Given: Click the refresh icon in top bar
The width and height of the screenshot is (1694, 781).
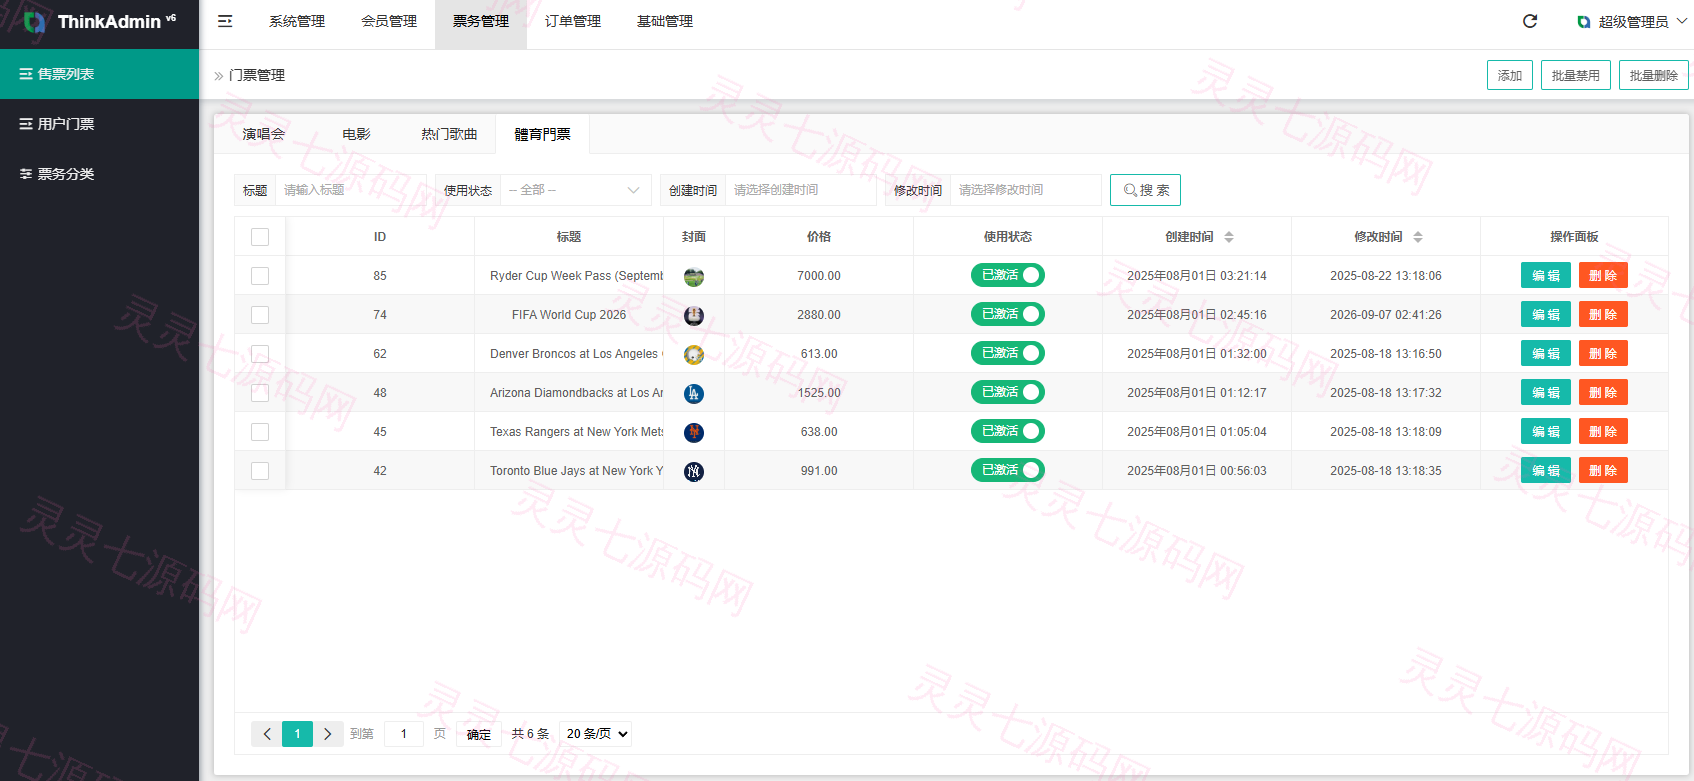Looking at the screenshot, I should tap(1530, 21).
